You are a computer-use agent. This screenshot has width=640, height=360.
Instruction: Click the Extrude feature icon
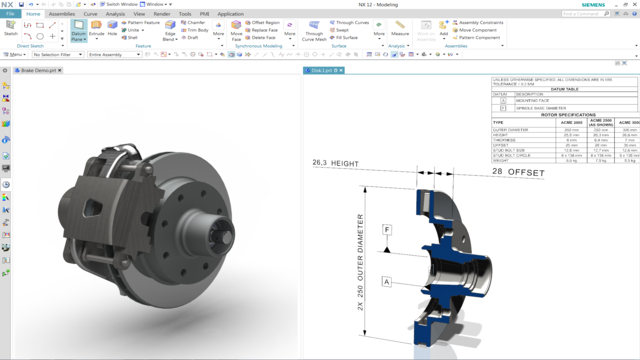coord(96,25)
